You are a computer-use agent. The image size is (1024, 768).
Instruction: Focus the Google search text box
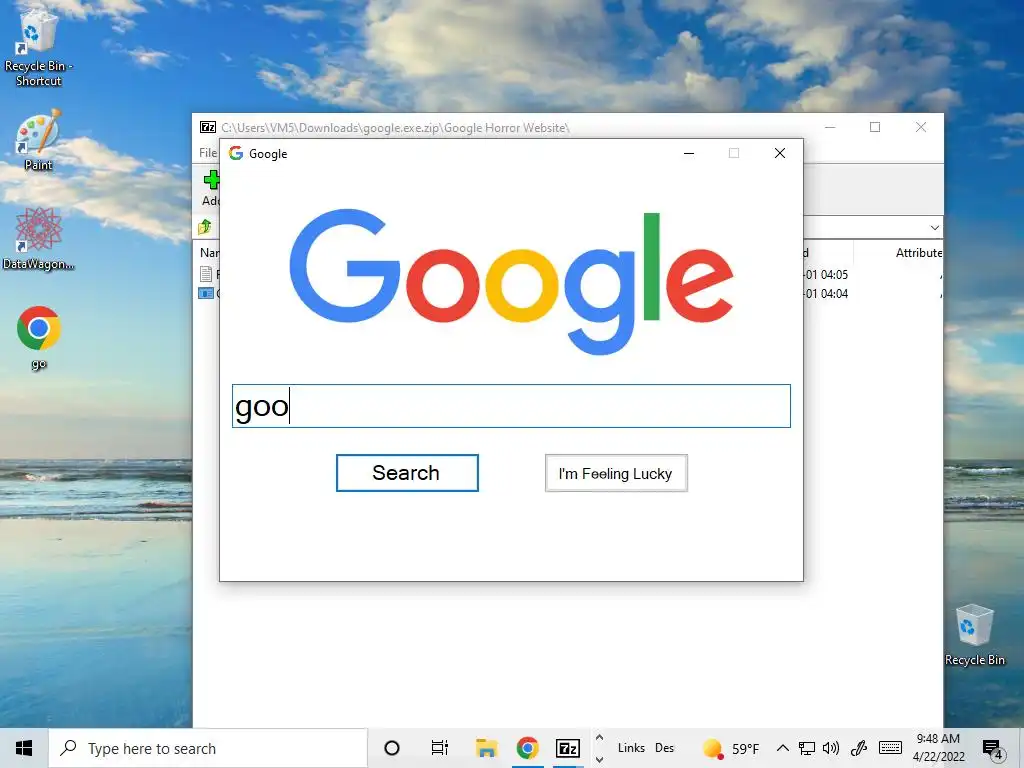coord(511,406)
